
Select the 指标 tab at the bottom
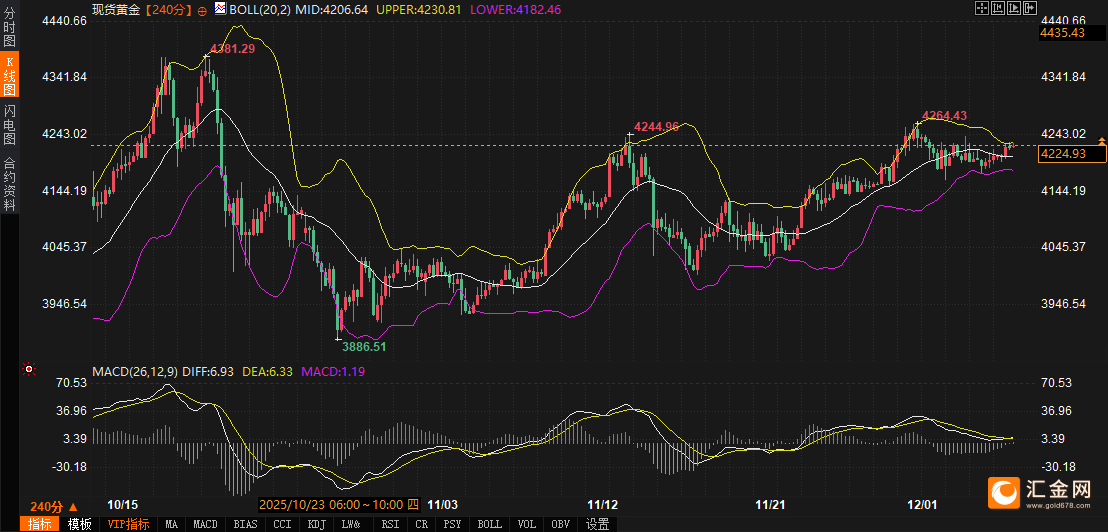(41, 524)
